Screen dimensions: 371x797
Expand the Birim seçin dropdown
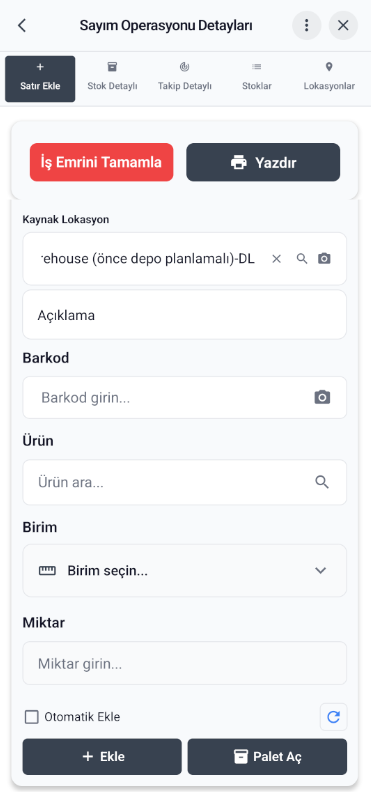(x=184, y=570)
